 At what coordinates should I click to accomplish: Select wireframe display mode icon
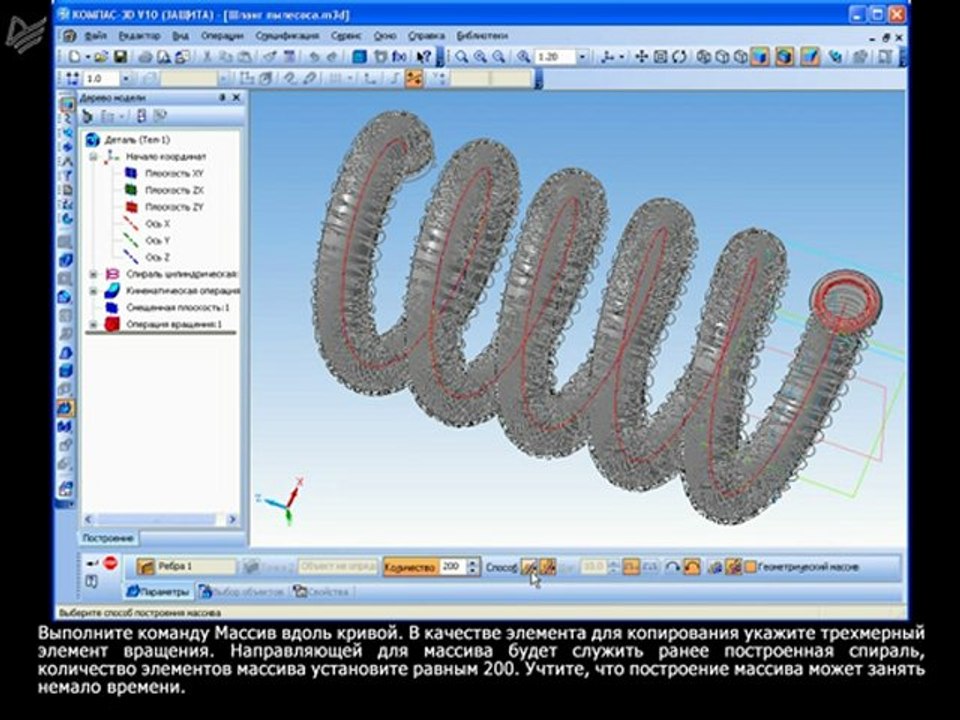703,57
